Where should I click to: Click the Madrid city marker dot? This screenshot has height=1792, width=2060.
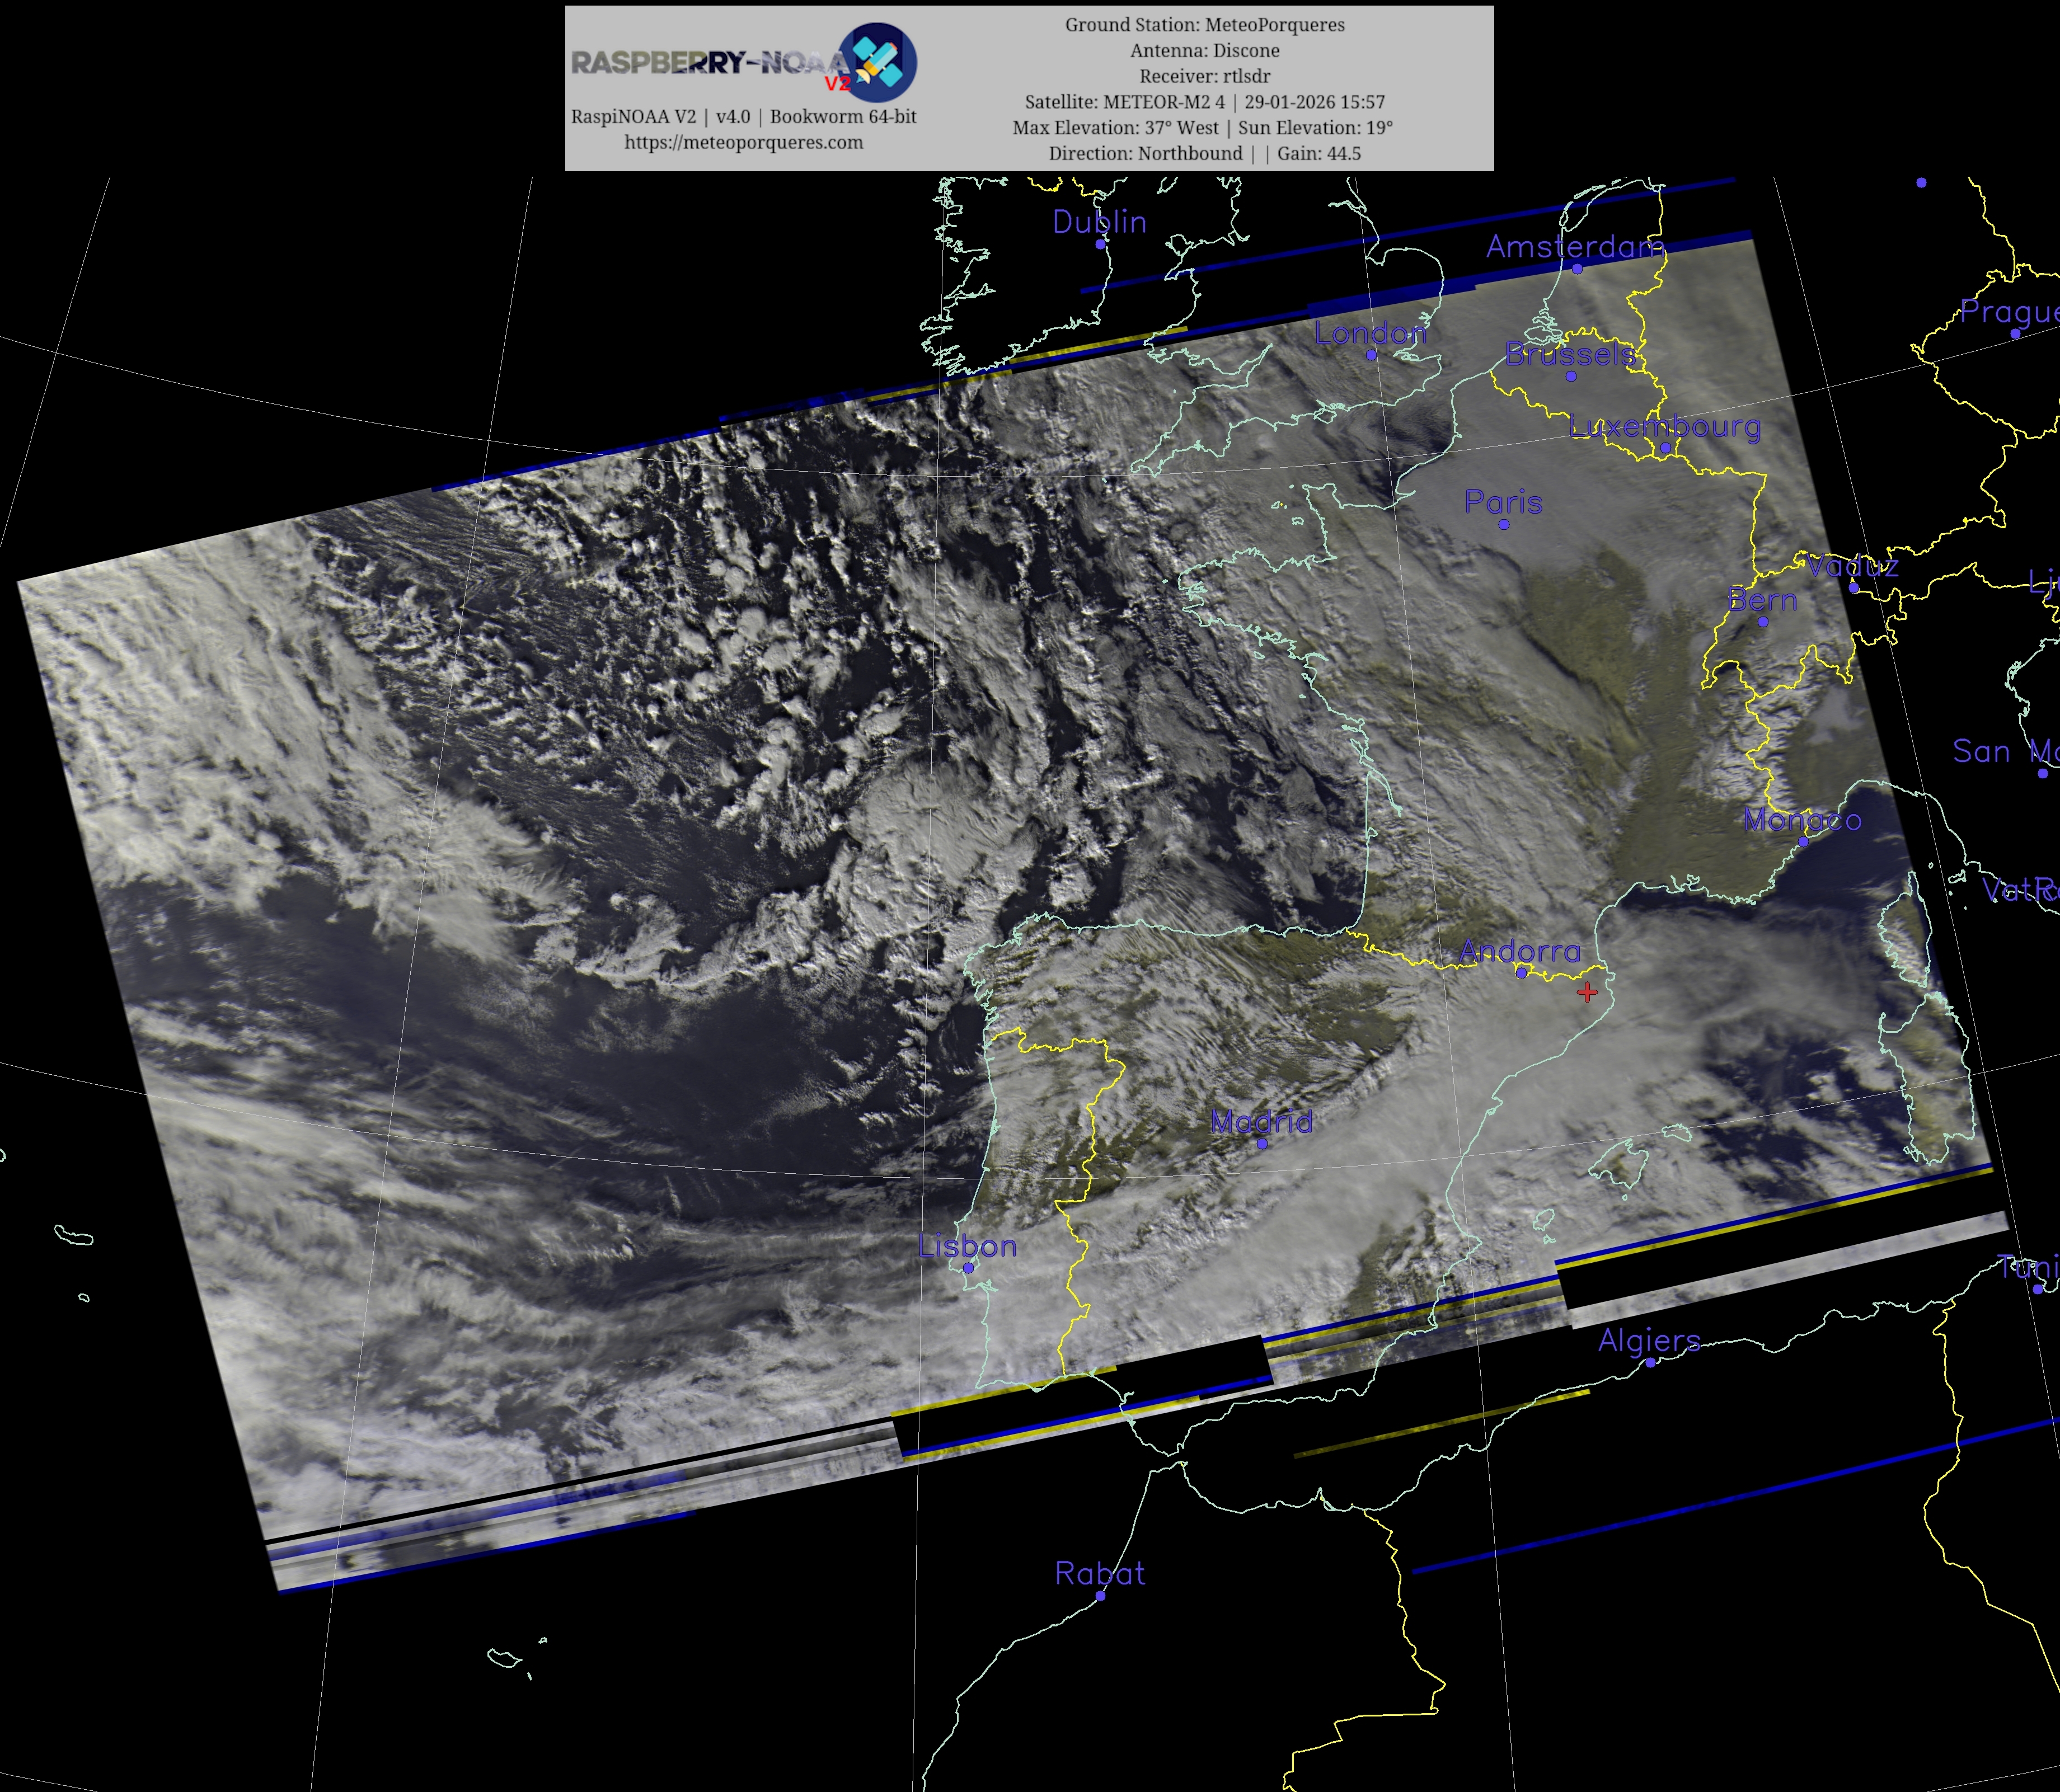[x=1262, y=1144]
